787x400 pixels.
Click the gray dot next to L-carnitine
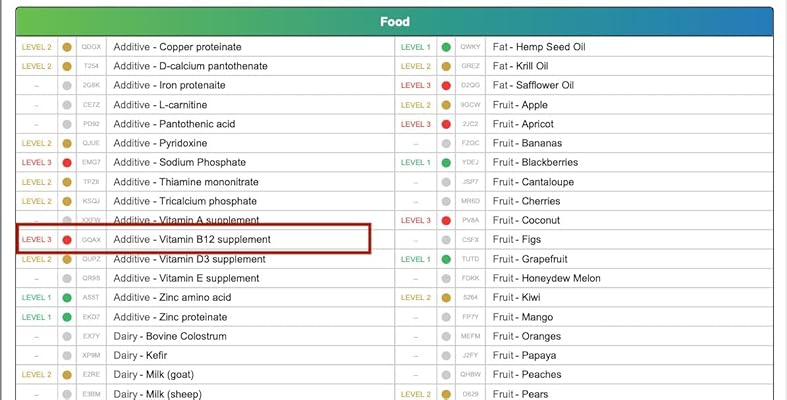click(x=67, y=105)
